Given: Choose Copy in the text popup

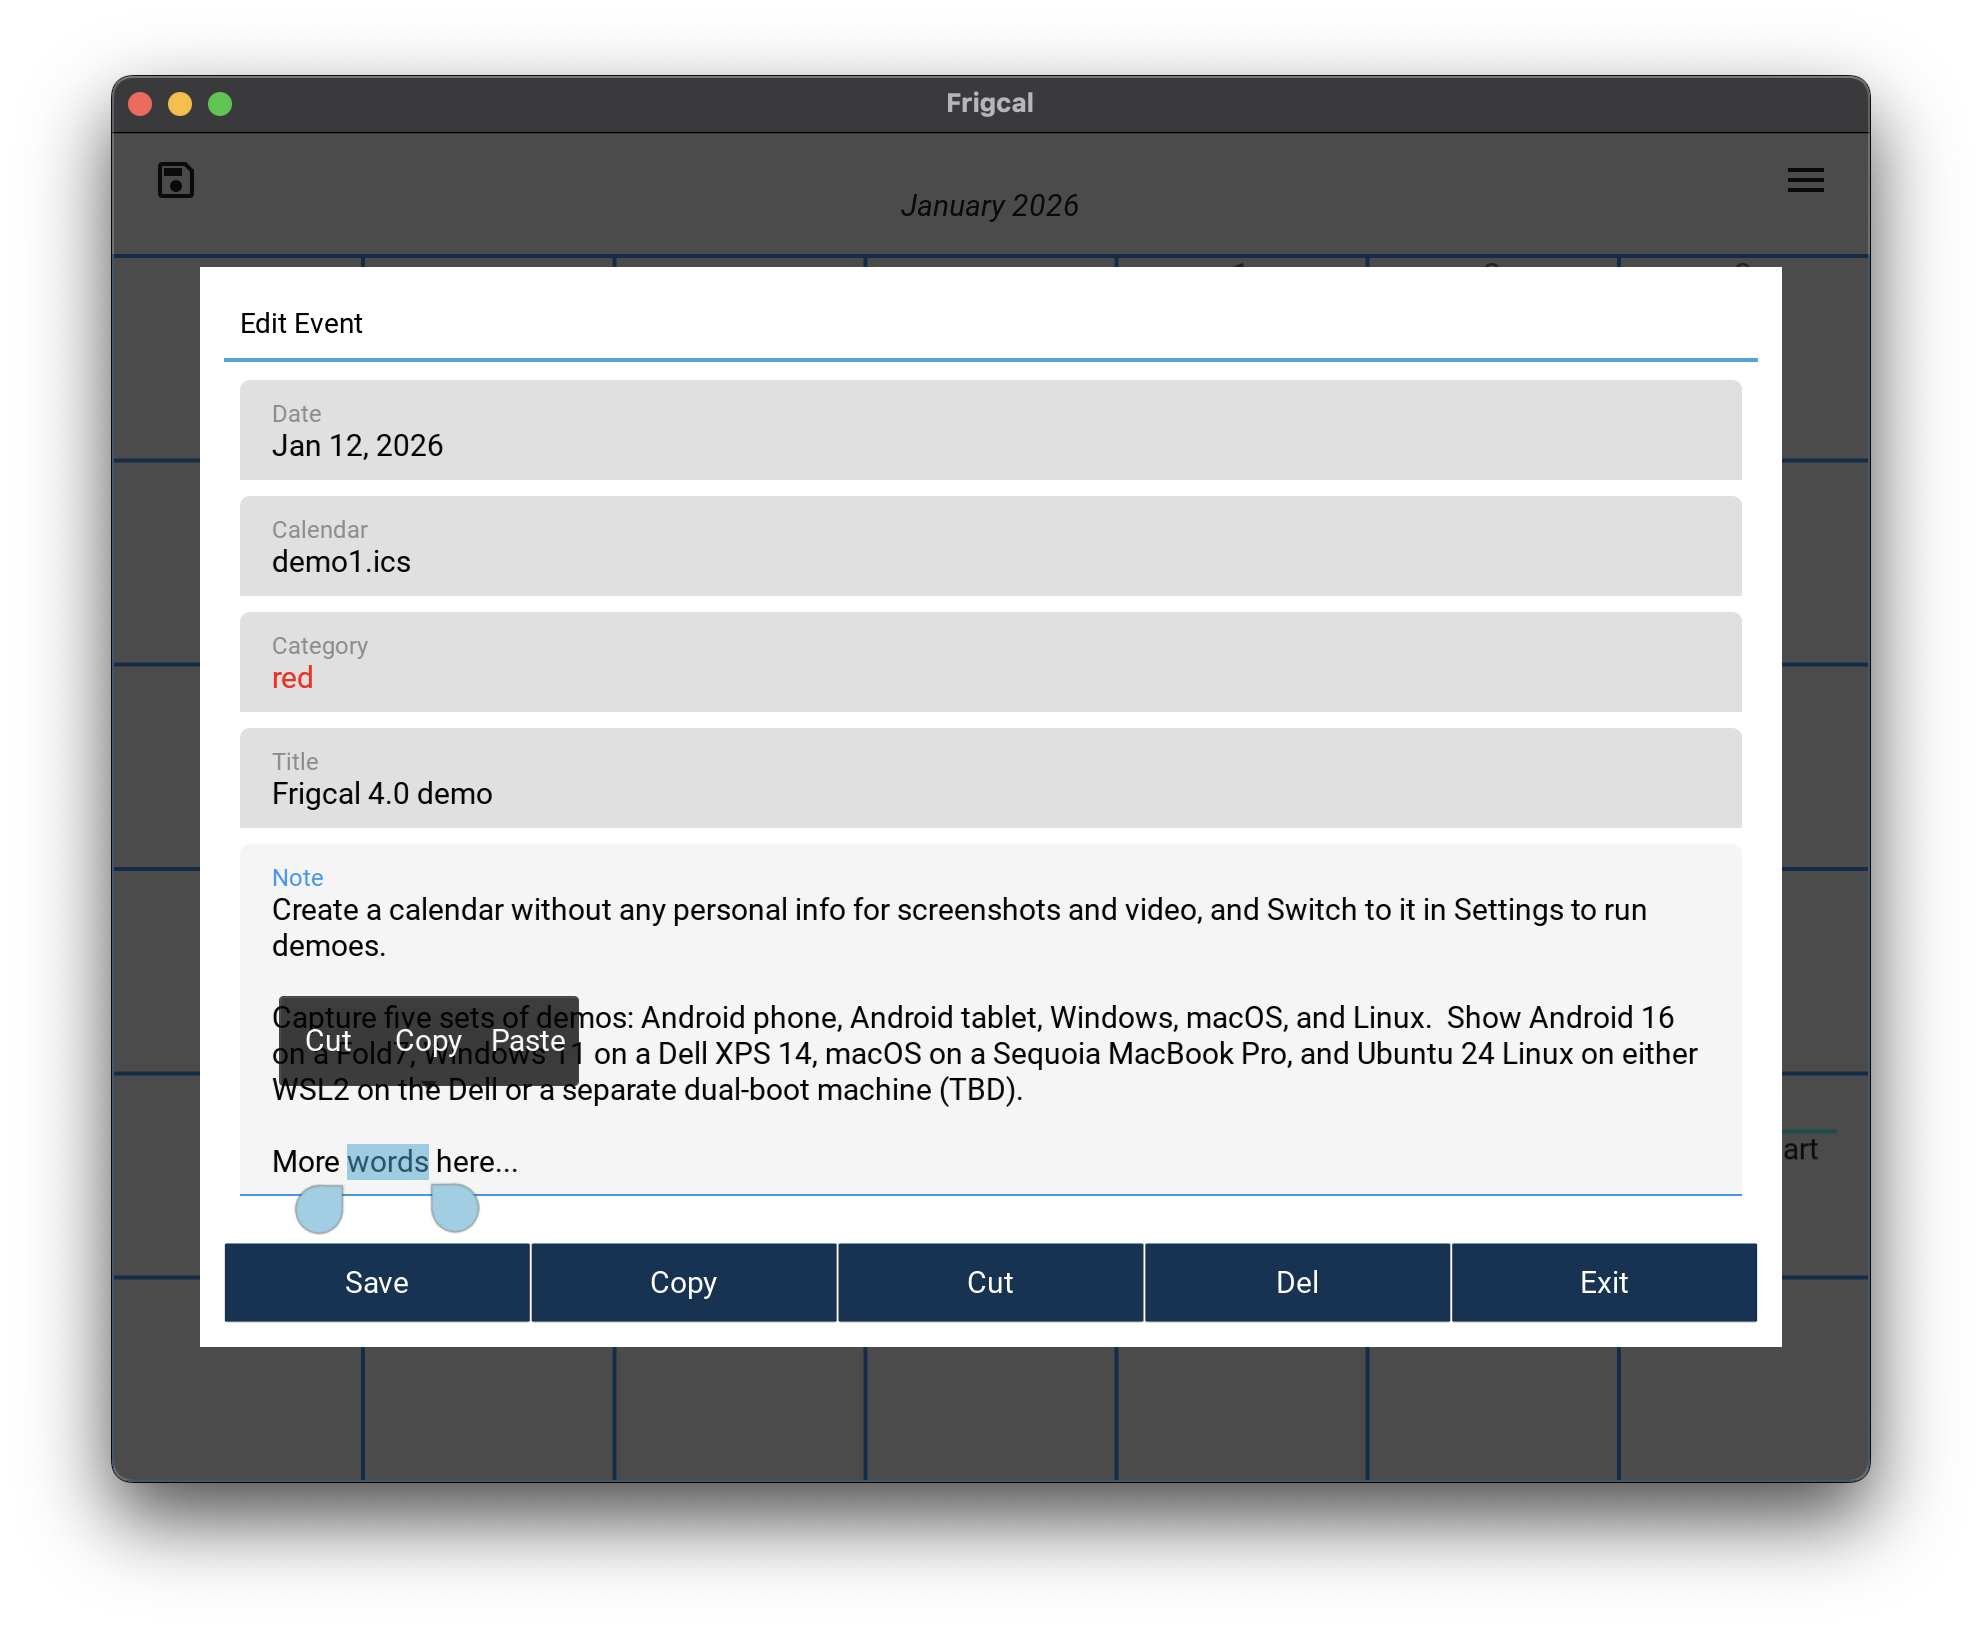Looking at the screenshot, I should click(428, 1041).
